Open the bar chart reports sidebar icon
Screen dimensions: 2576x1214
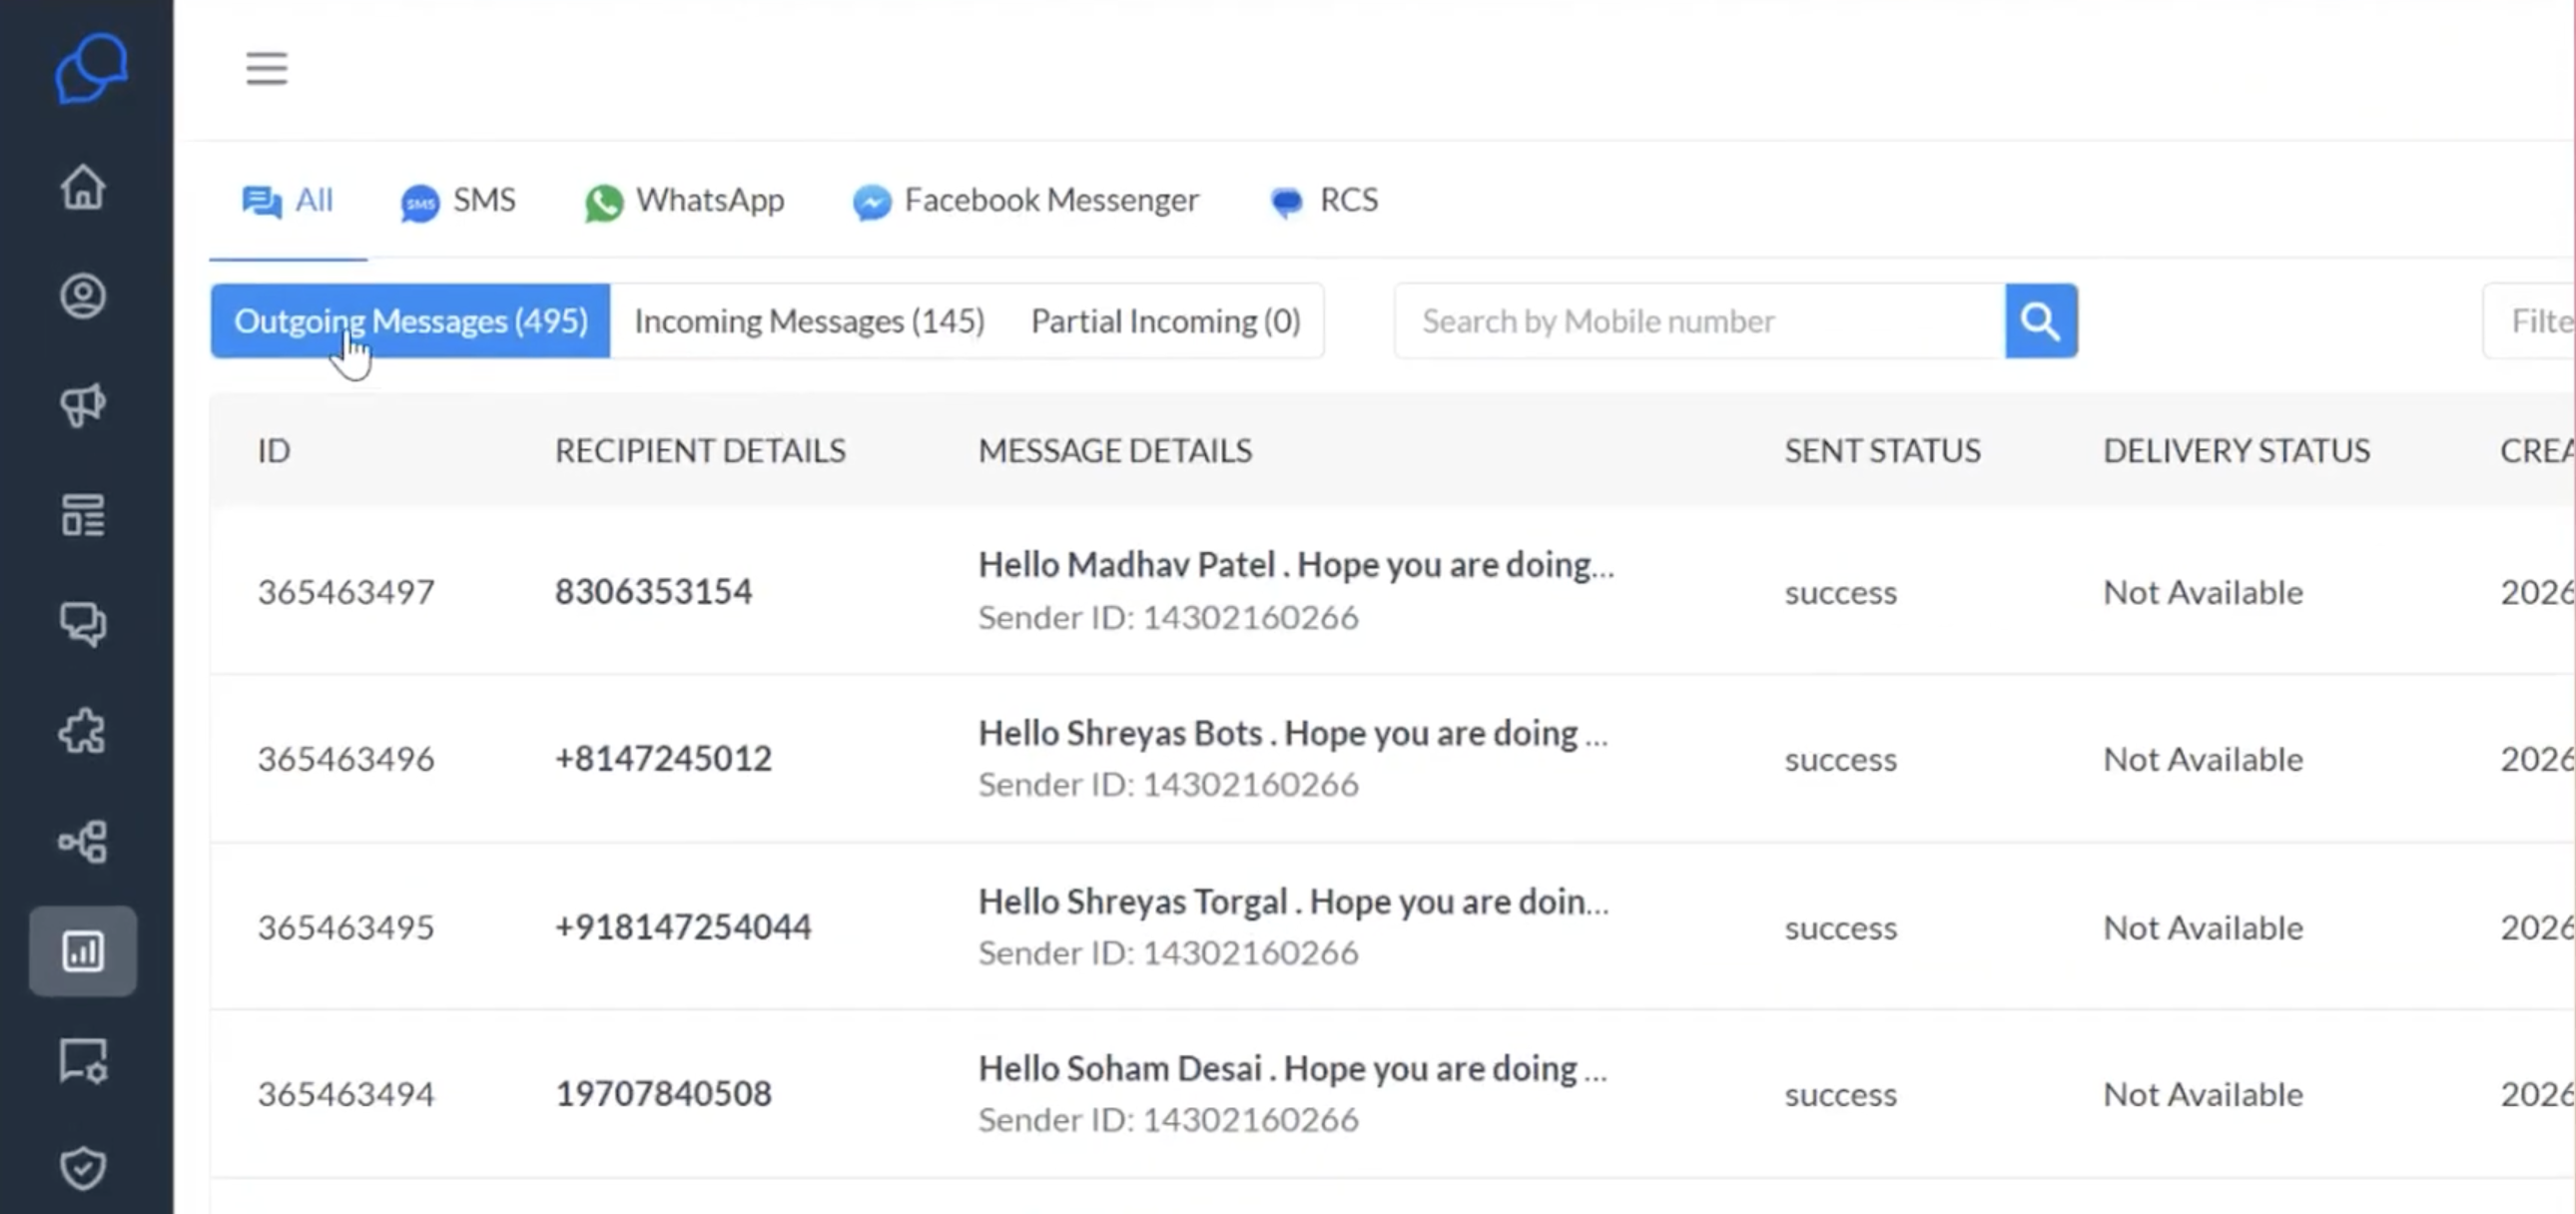[83, 951]
